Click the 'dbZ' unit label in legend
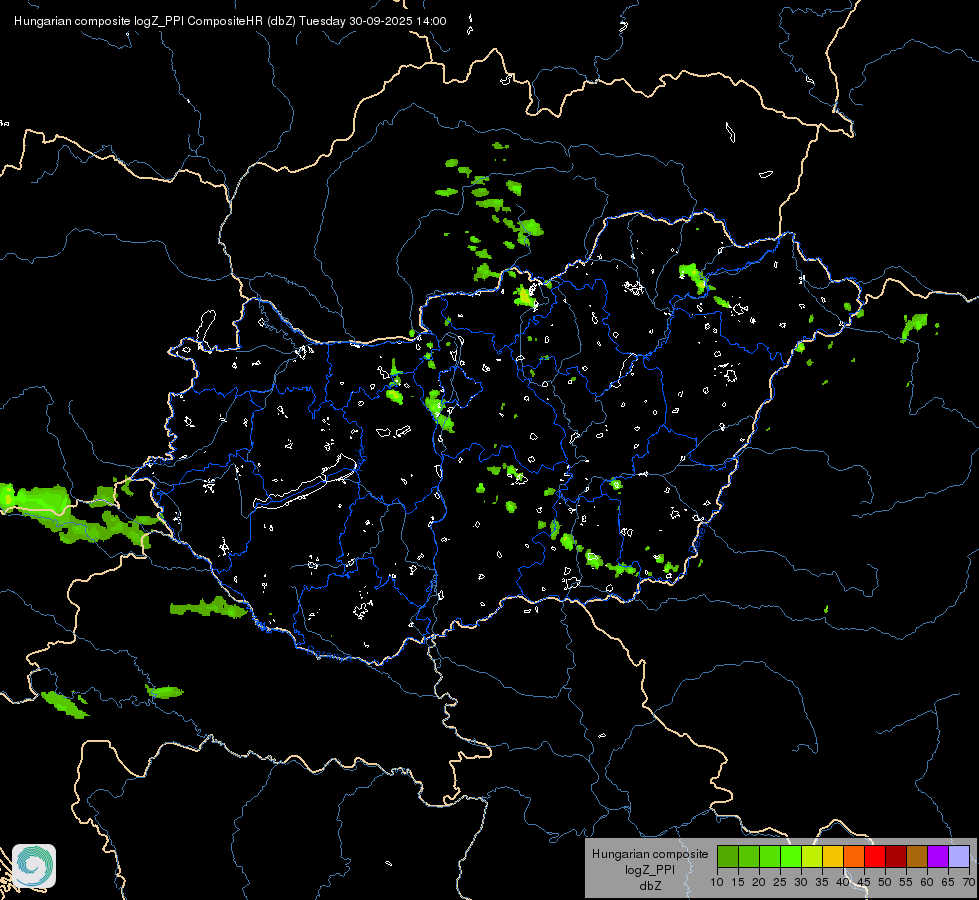Viewport: 979px width, 900px height. pos(650,886)
